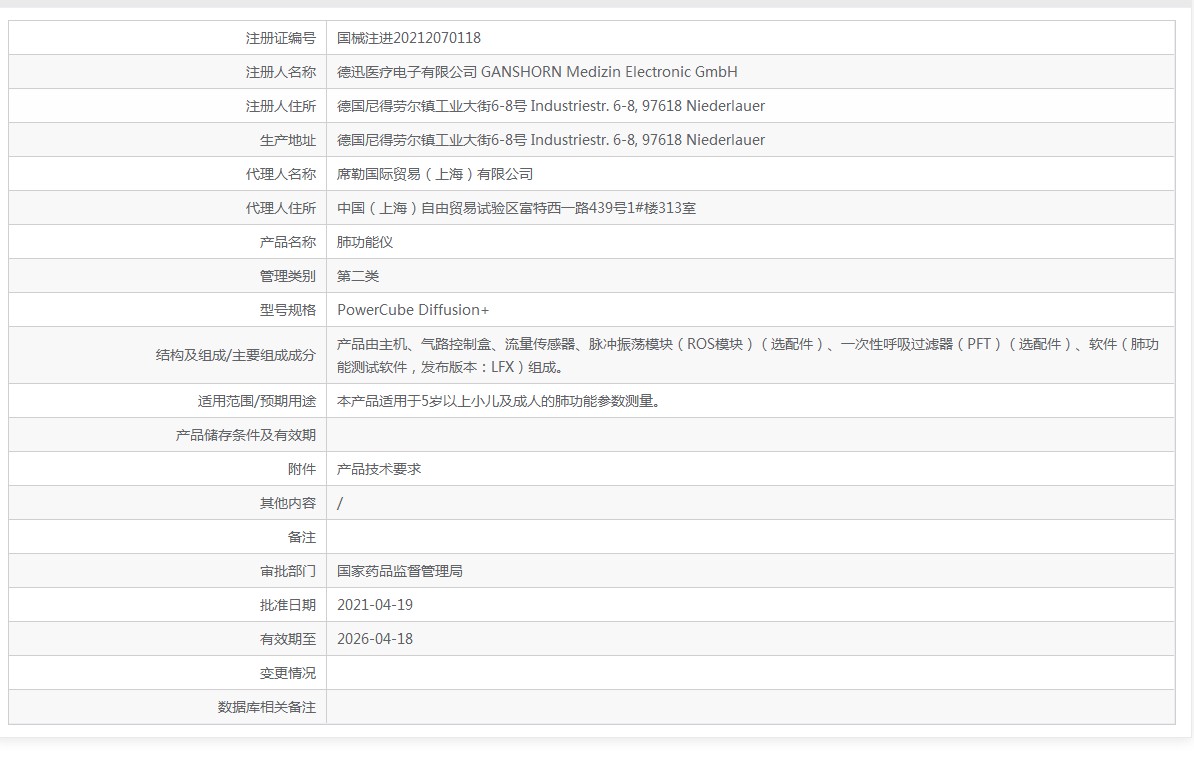Click the 审批部门 label

[288, 571]
